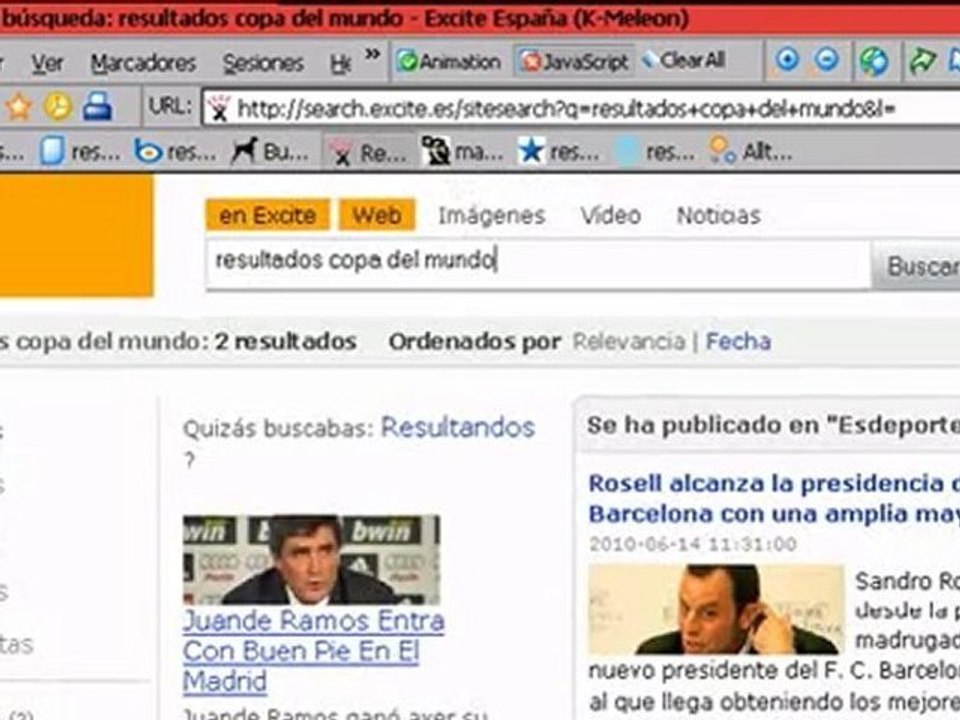Click the Buscar search button
Image resolution: width=960 pixels, height=720 pixels.
click(917, 266)
